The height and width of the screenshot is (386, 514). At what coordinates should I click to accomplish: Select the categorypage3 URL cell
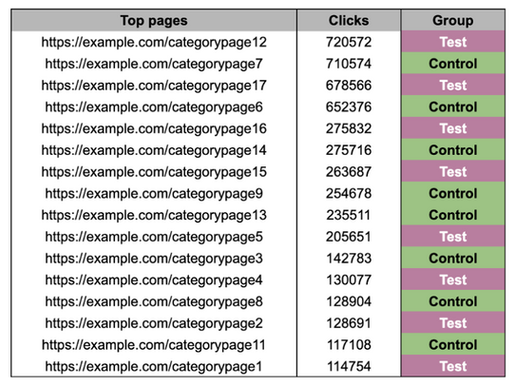154,258
